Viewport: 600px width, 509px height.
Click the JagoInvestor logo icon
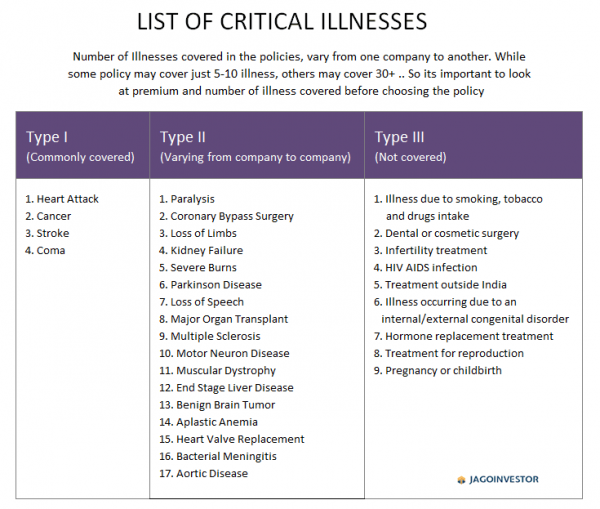(x=461, y=480)
